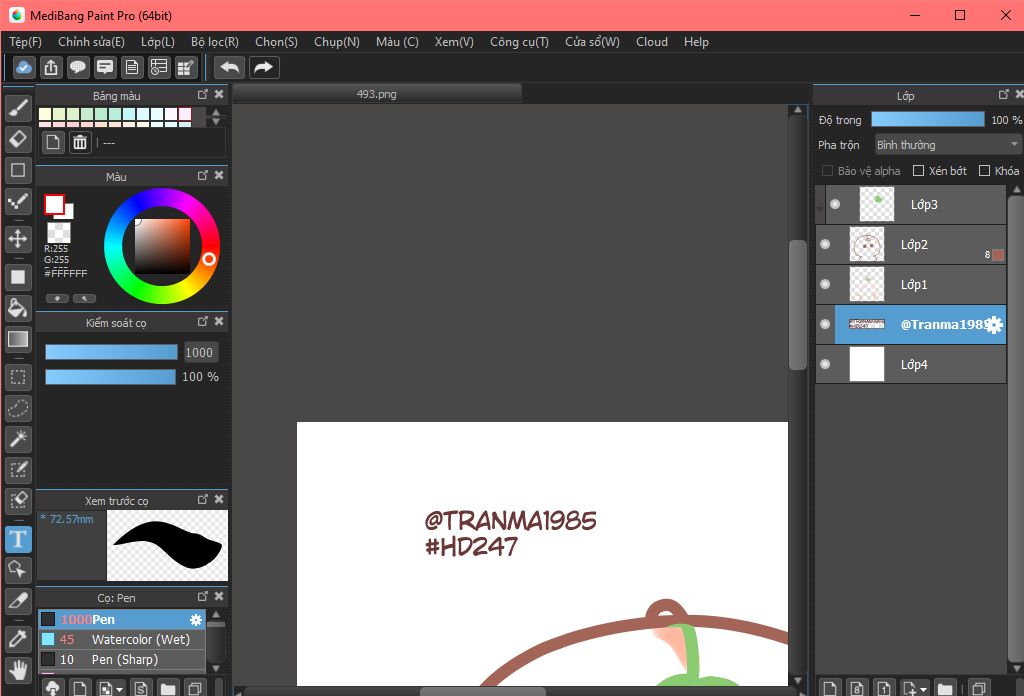Adjust the Độ trong opacity slider

[928, 119]
